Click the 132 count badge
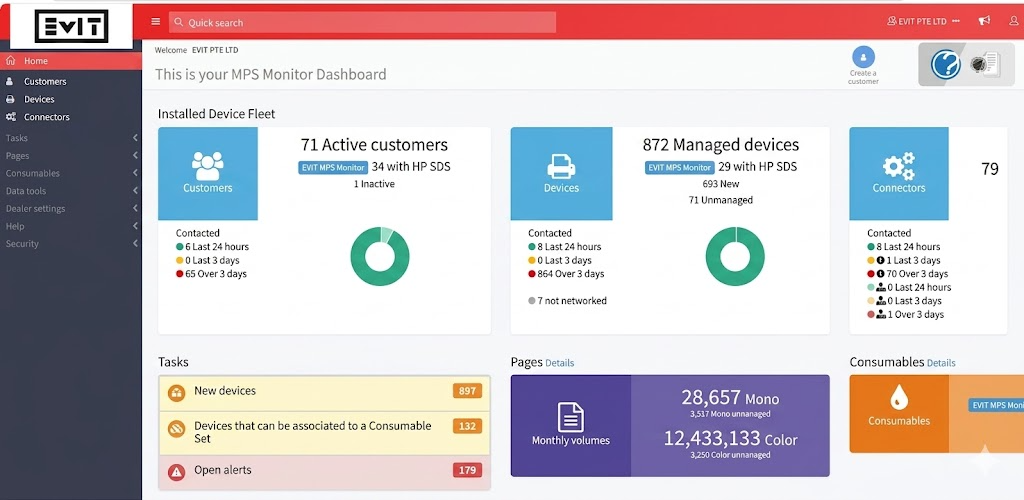Viewport: 1024px width, 500px height. click(x=468, y=426)
